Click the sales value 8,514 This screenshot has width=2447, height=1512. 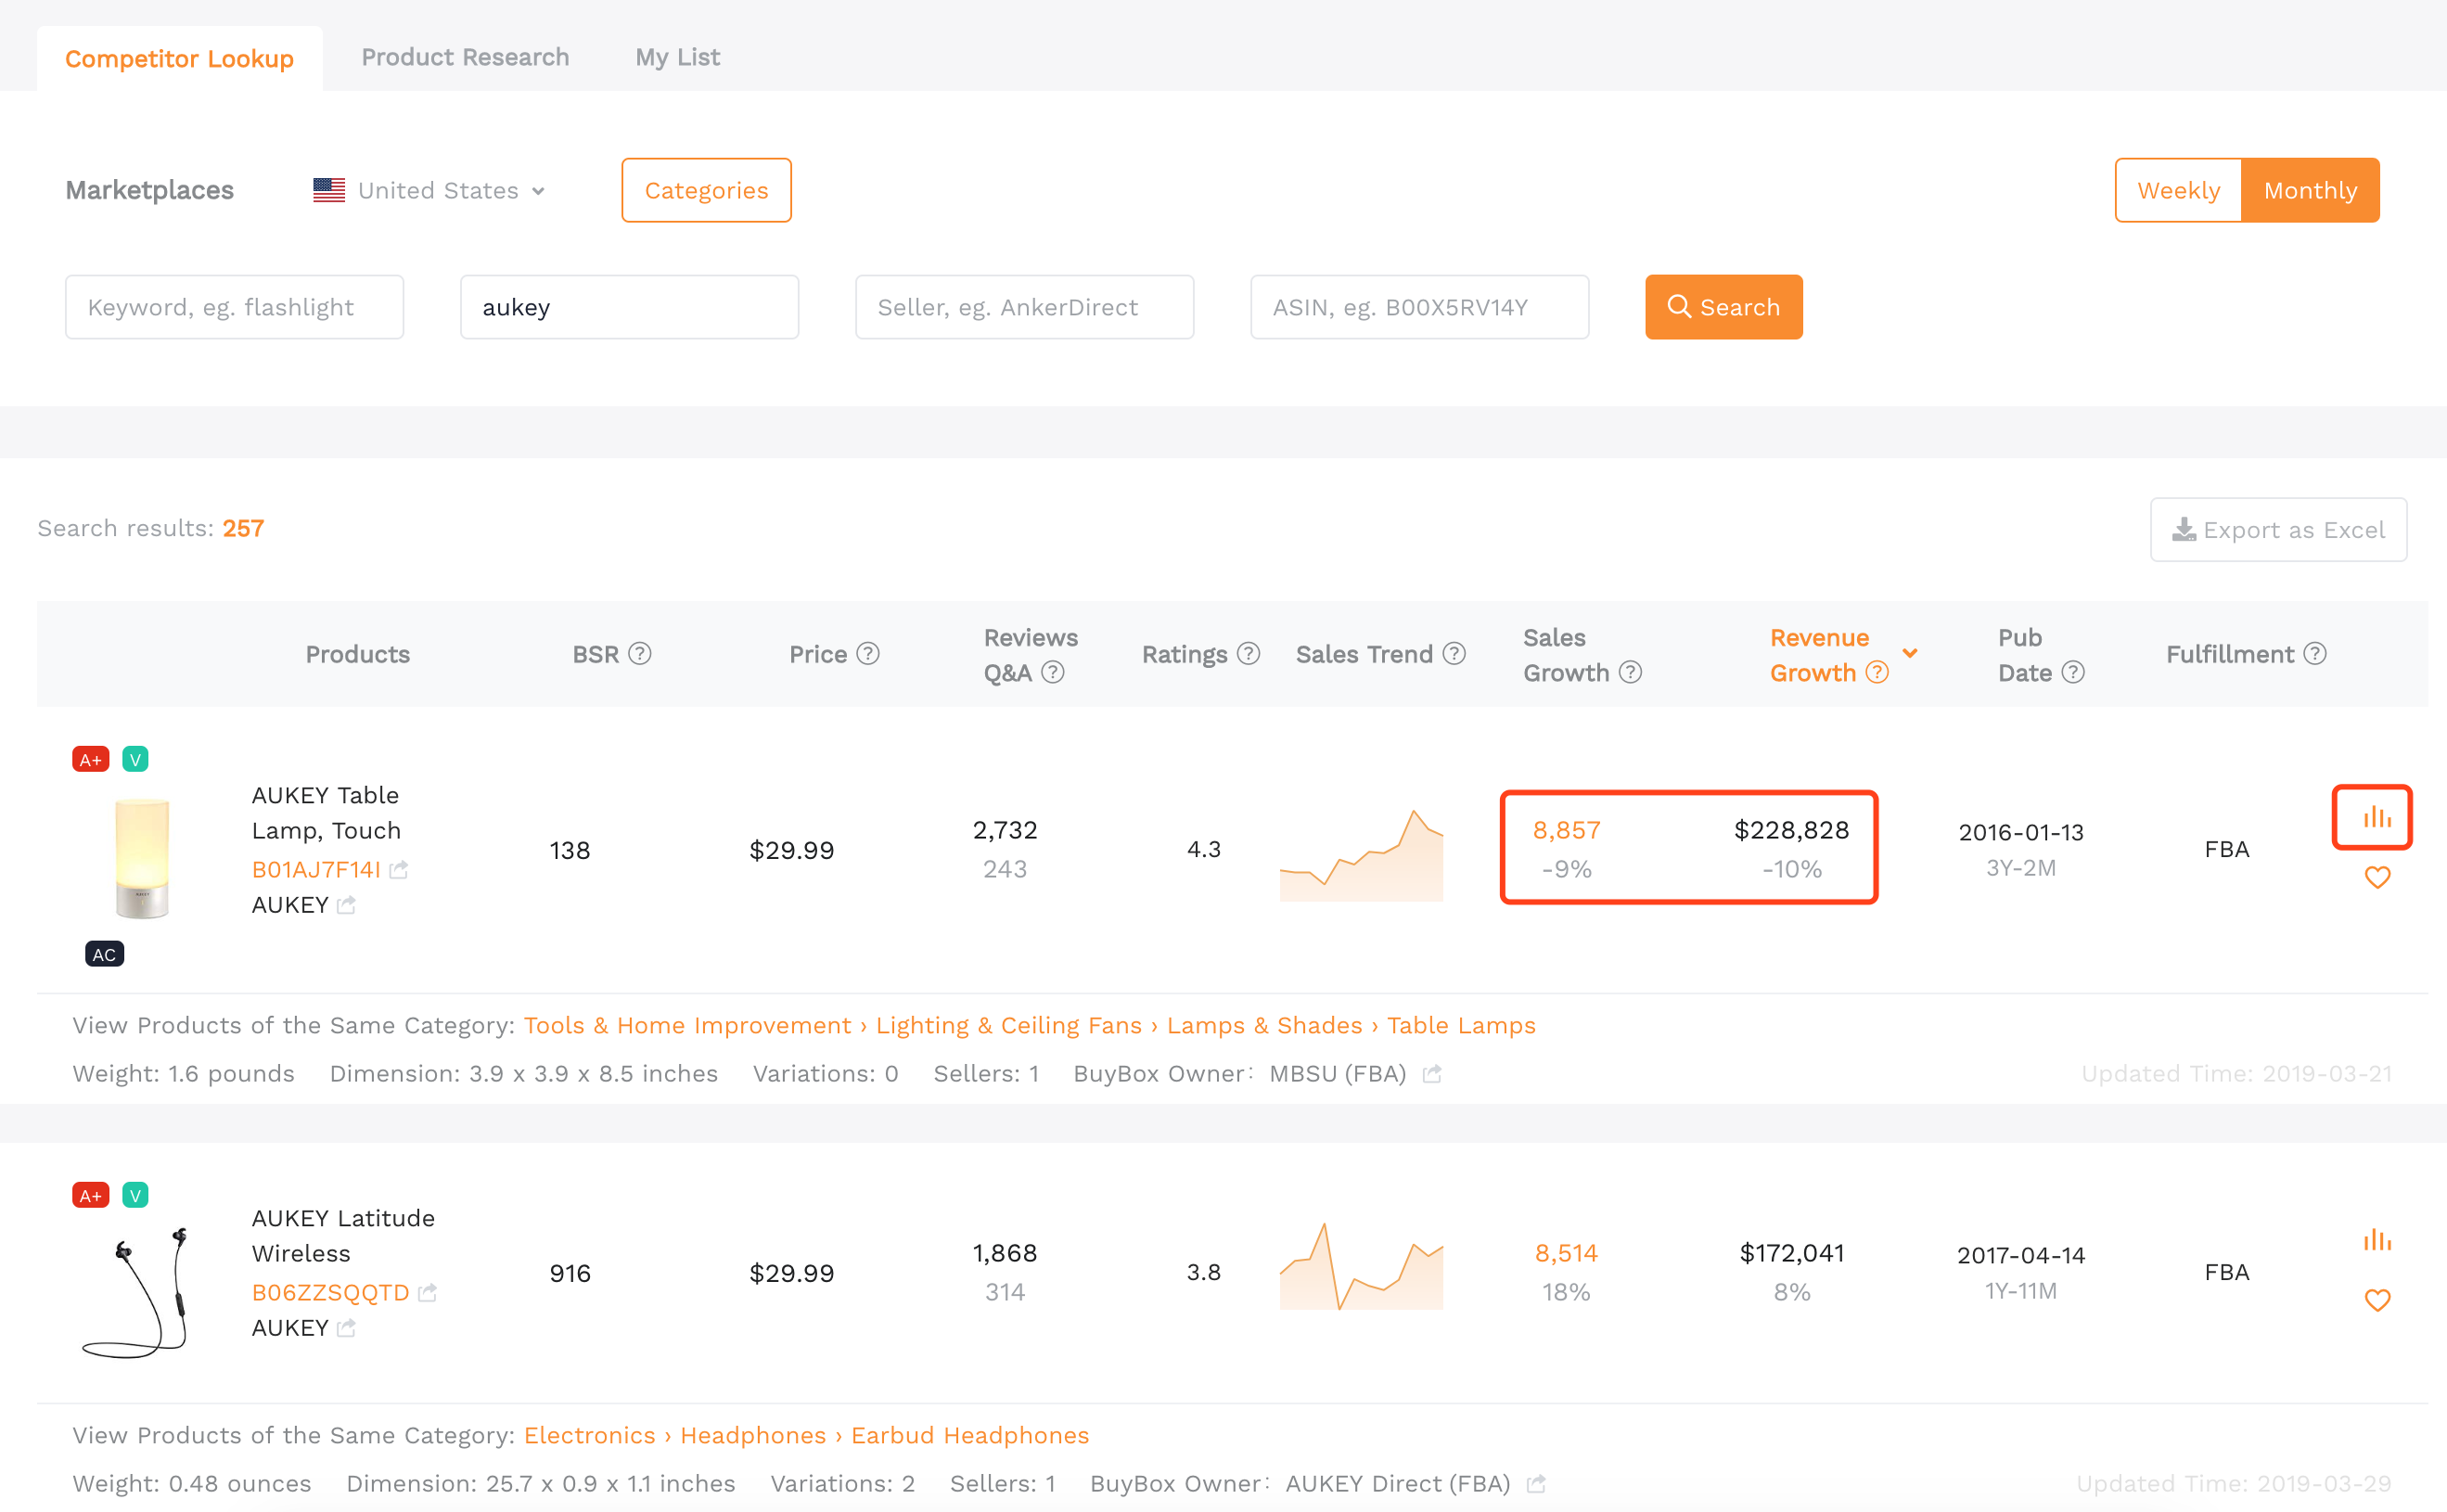click(1566, 1253)
